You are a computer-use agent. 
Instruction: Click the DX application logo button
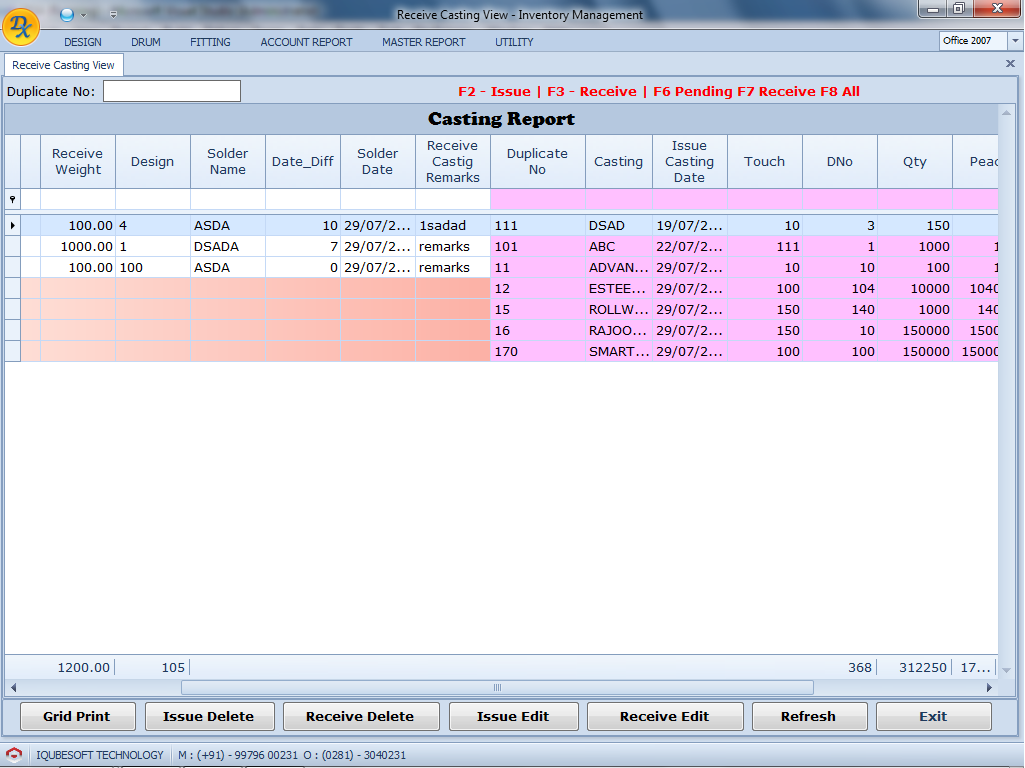click(x=21, y=27)
